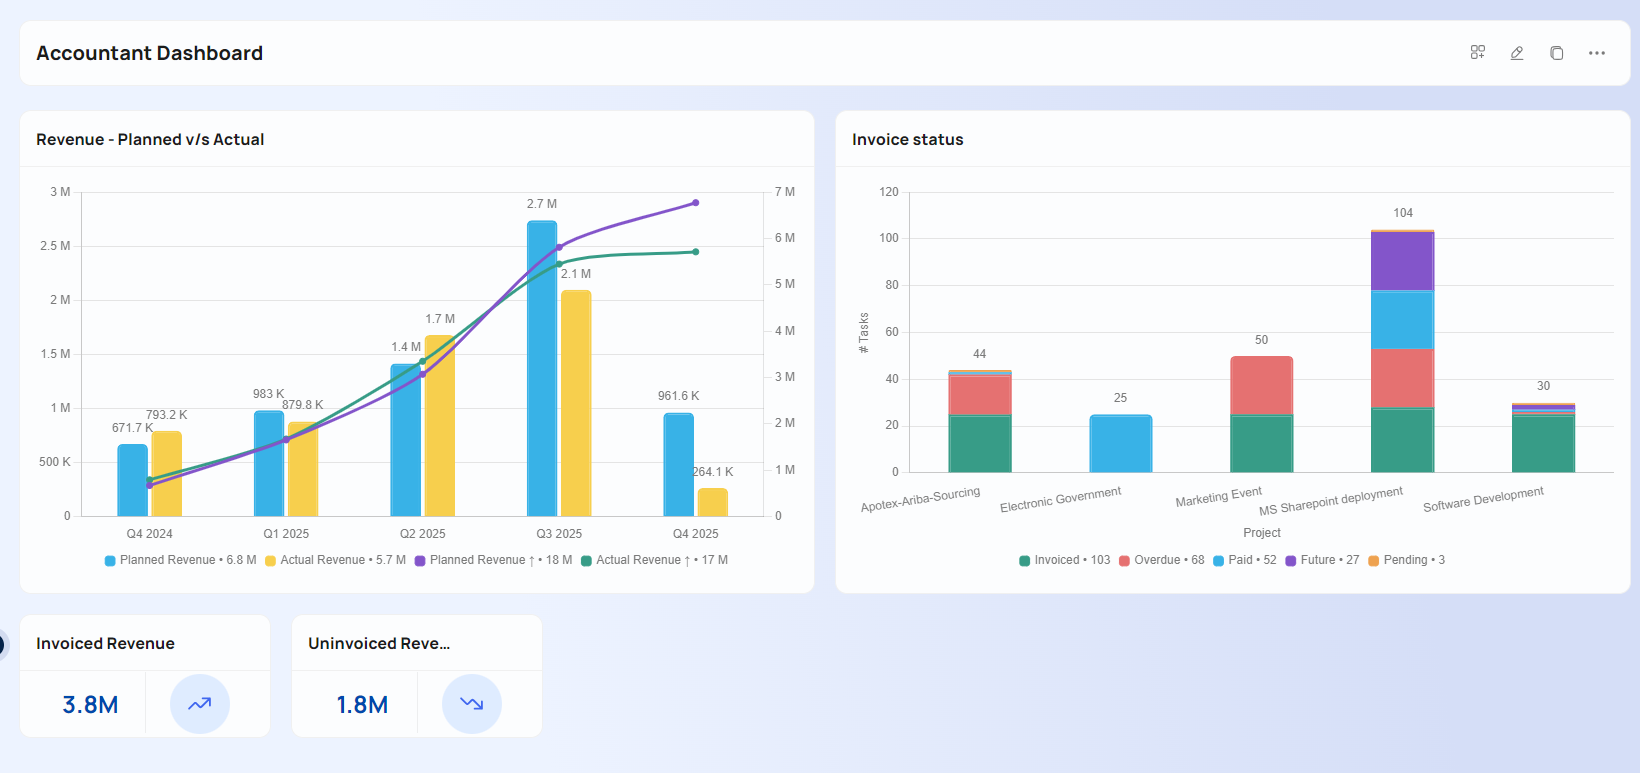Click the downward trend icon on Uninvoiced Revenue
Screen dimensions: 1640x773
[x=472, y=704]
